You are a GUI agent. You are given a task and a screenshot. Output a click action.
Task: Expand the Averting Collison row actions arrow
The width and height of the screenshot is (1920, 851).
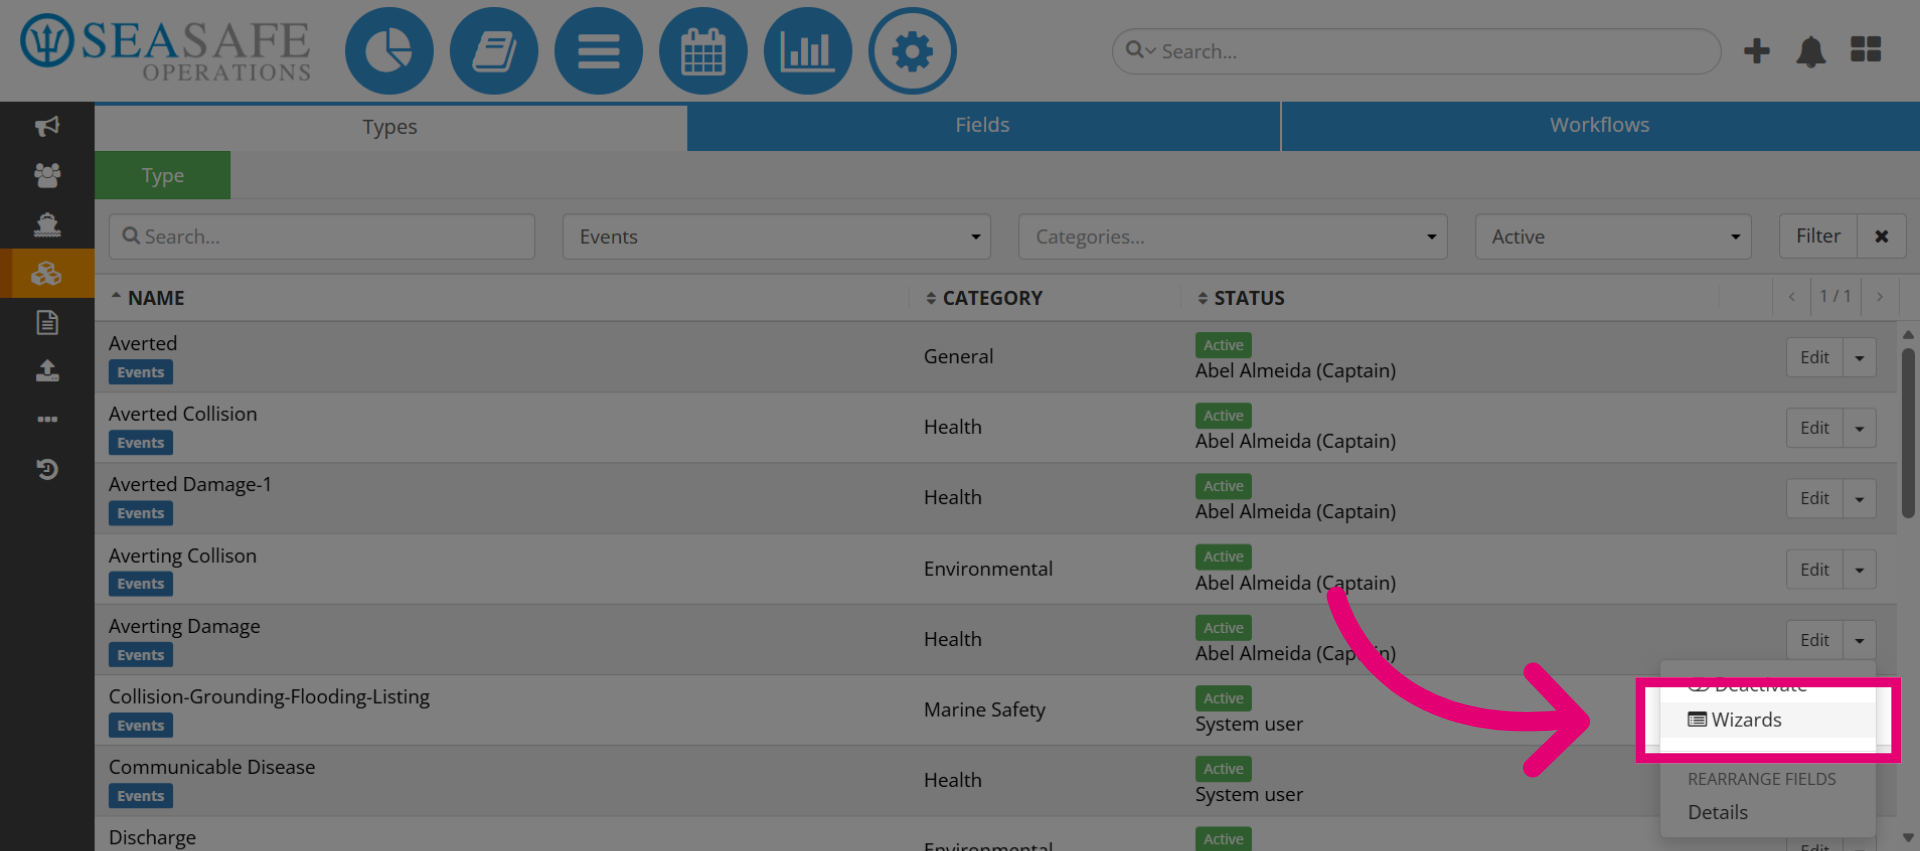pyautogui.click(x=1859, y=570)
